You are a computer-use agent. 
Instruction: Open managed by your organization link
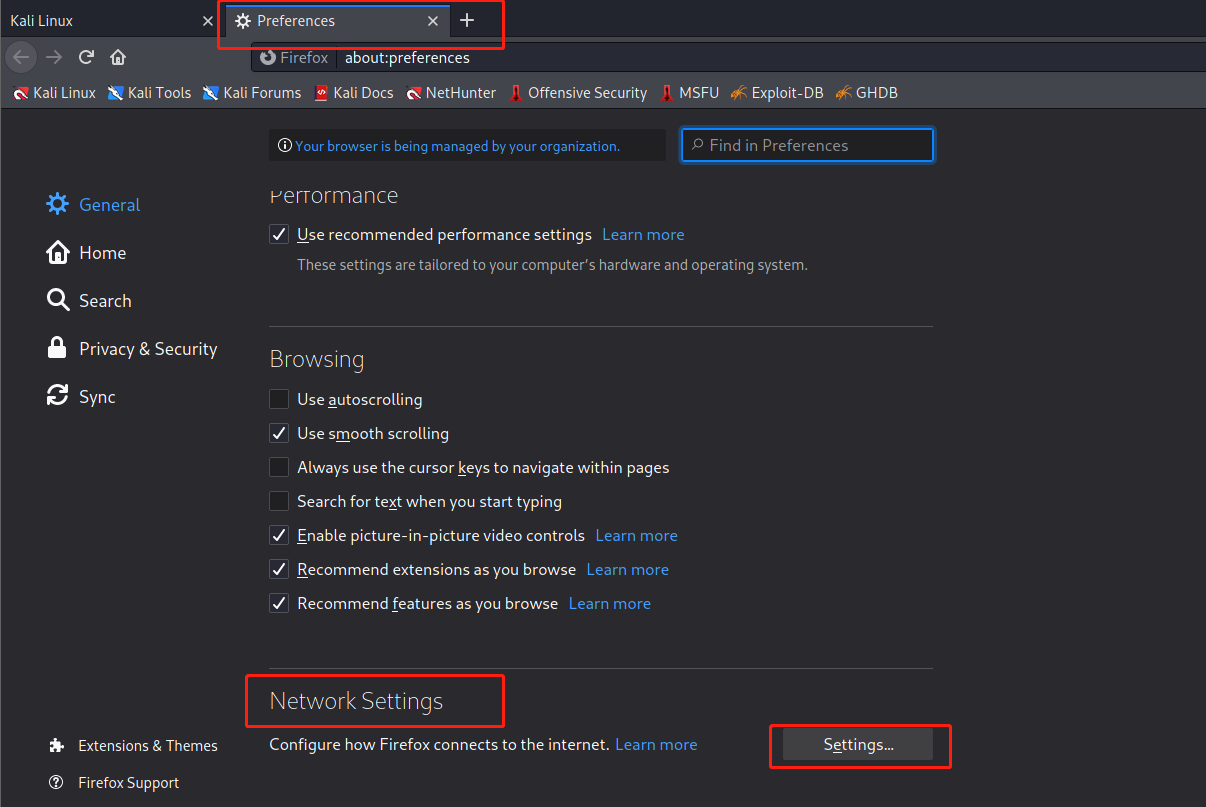point(457,146)
